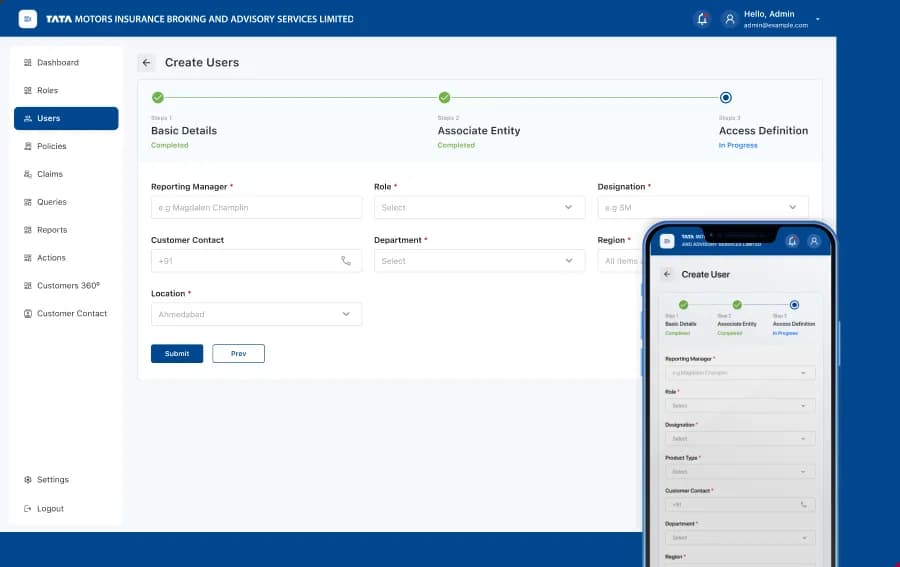The width and height of the screenshot is (900, 567).
Task: Tap the user avatar on the phone mockup
Action: (x=814, y=241)
